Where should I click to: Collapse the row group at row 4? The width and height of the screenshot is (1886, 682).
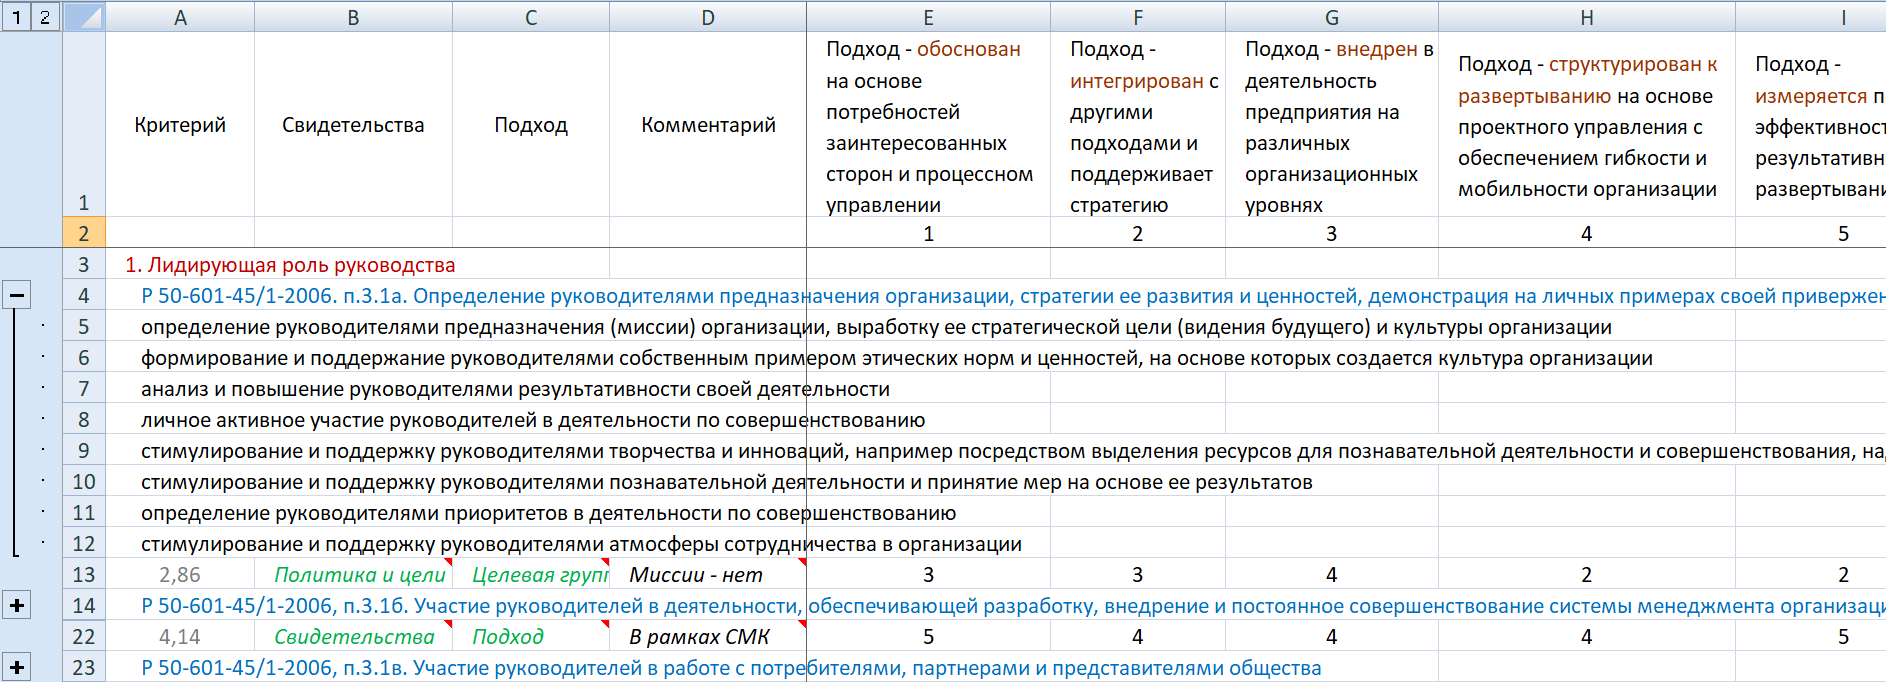point(17,295)
